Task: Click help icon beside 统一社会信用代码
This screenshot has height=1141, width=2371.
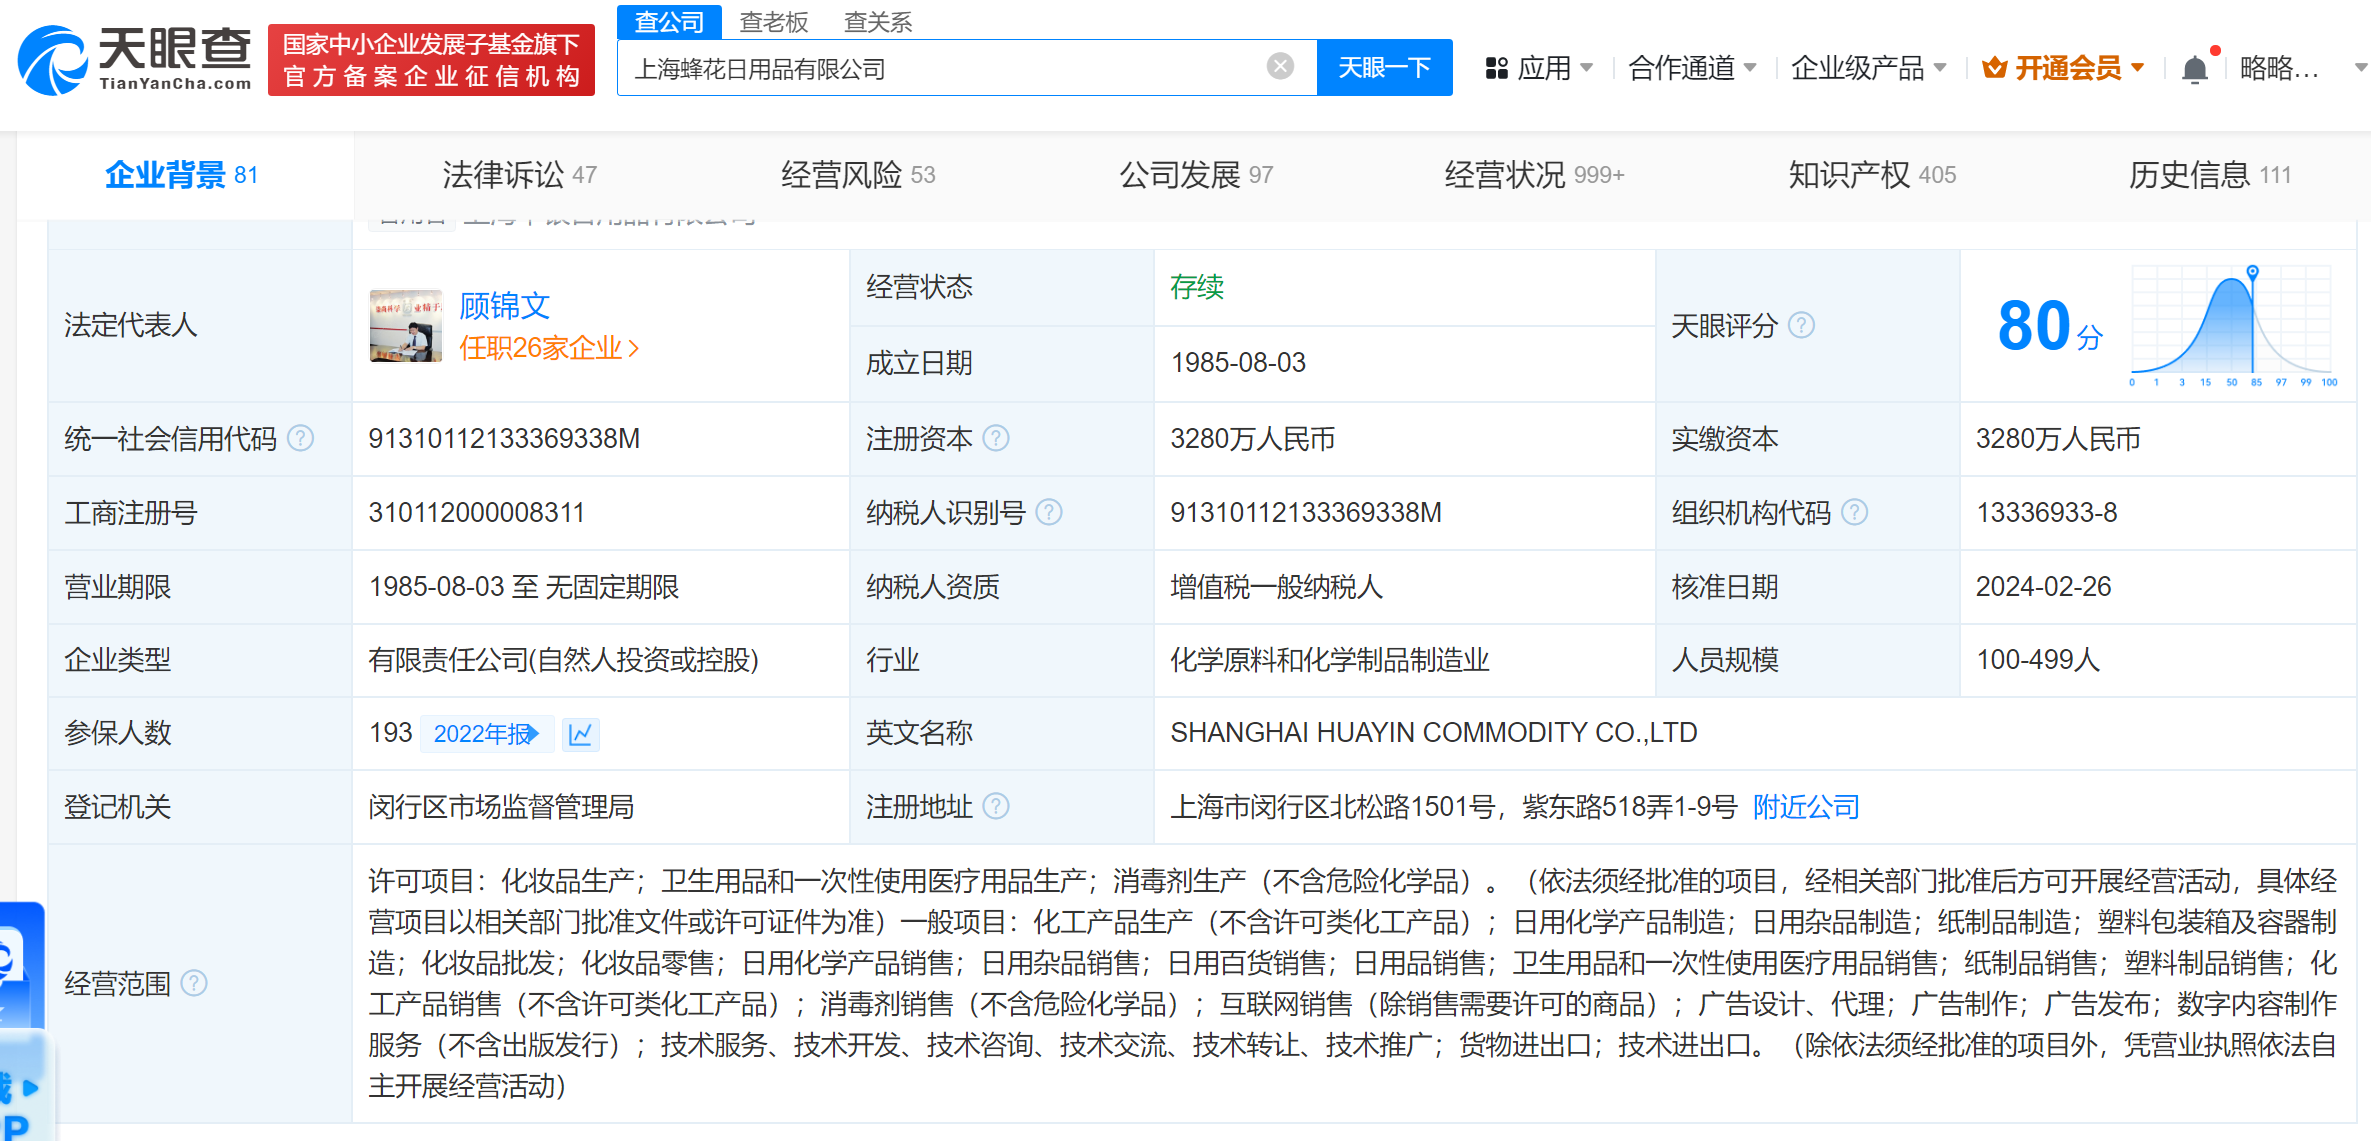Action: (x=300, y=438)
